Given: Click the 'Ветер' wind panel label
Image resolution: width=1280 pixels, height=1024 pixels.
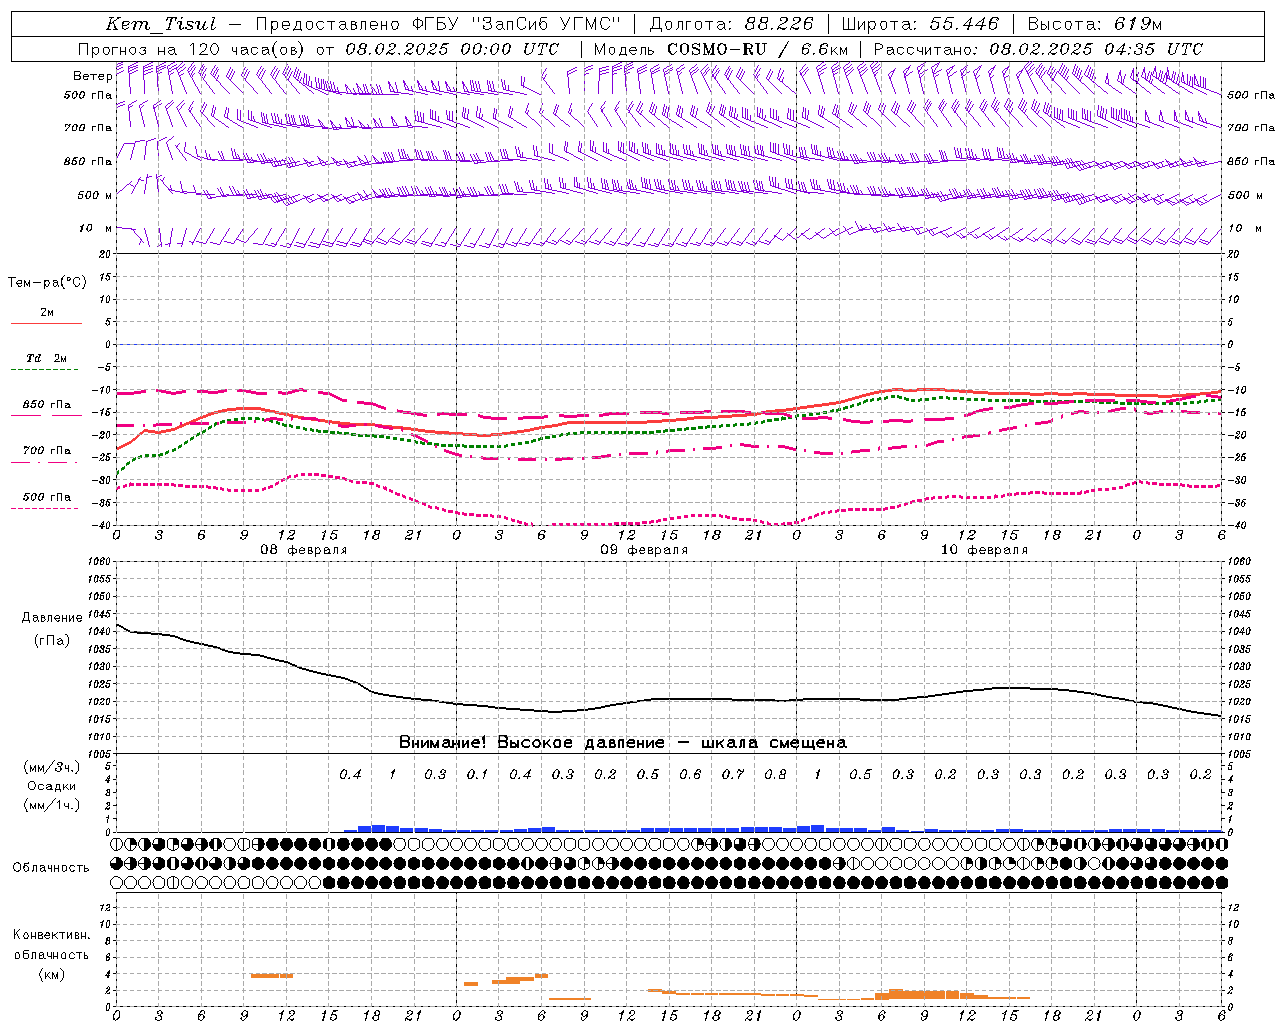Looking at the screenshot, I should [93, 76].
